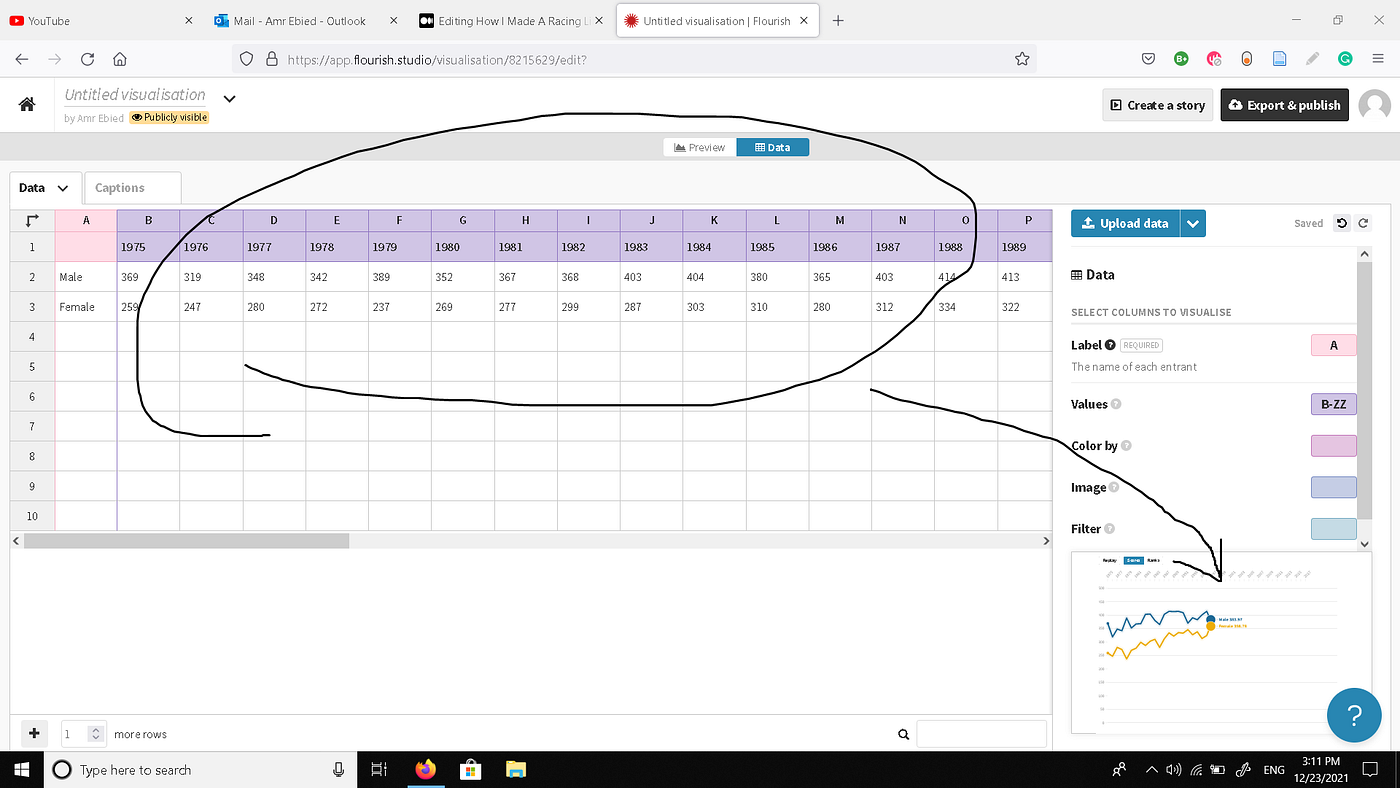Show info tooltip for Label
1400x788 pixels.
(1110, 345)
